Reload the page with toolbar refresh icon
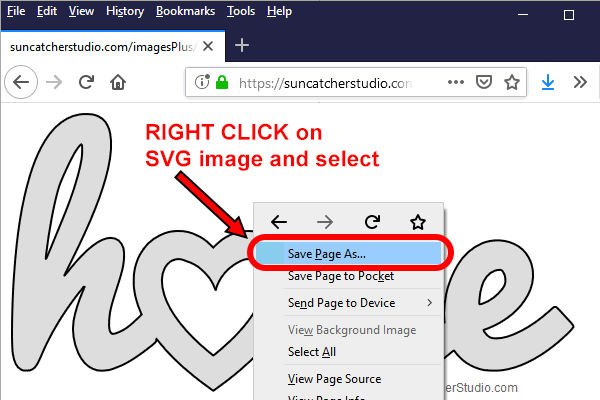The height and width of the screenshot is (400, 600). pyautogui.click(x=87, y=83)
